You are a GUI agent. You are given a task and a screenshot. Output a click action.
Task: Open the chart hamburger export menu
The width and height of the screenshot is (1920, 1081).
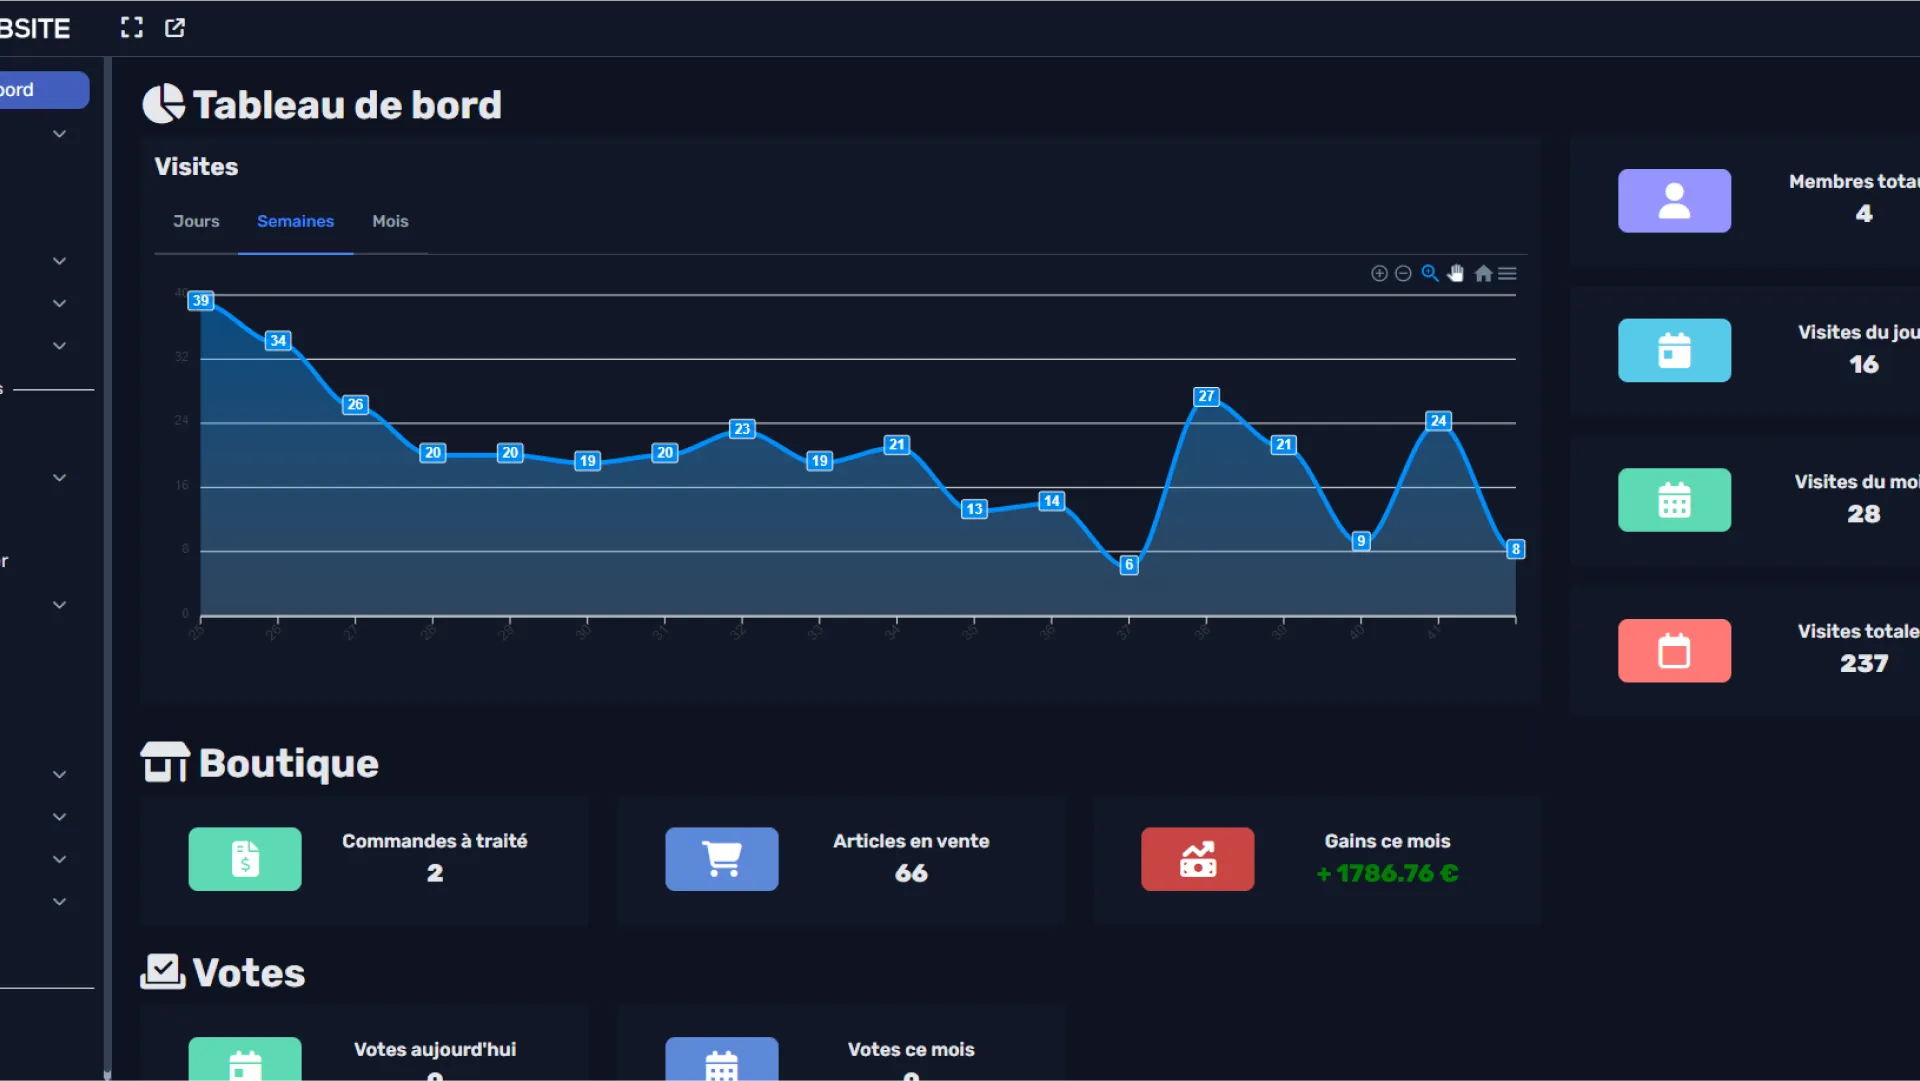[1508, 273]
